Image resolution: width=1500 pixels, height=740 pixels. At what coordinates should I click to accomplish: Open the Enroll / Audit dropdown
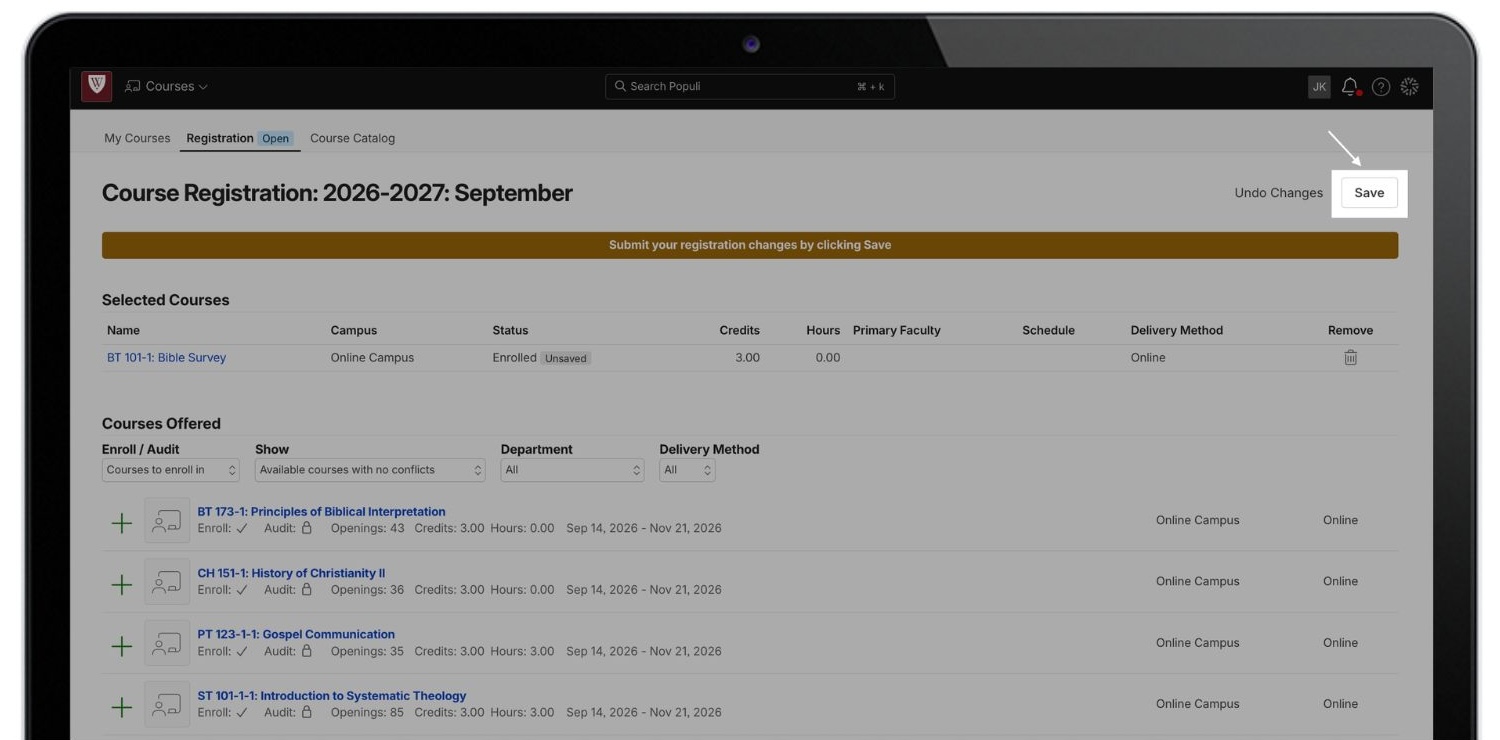171,470
